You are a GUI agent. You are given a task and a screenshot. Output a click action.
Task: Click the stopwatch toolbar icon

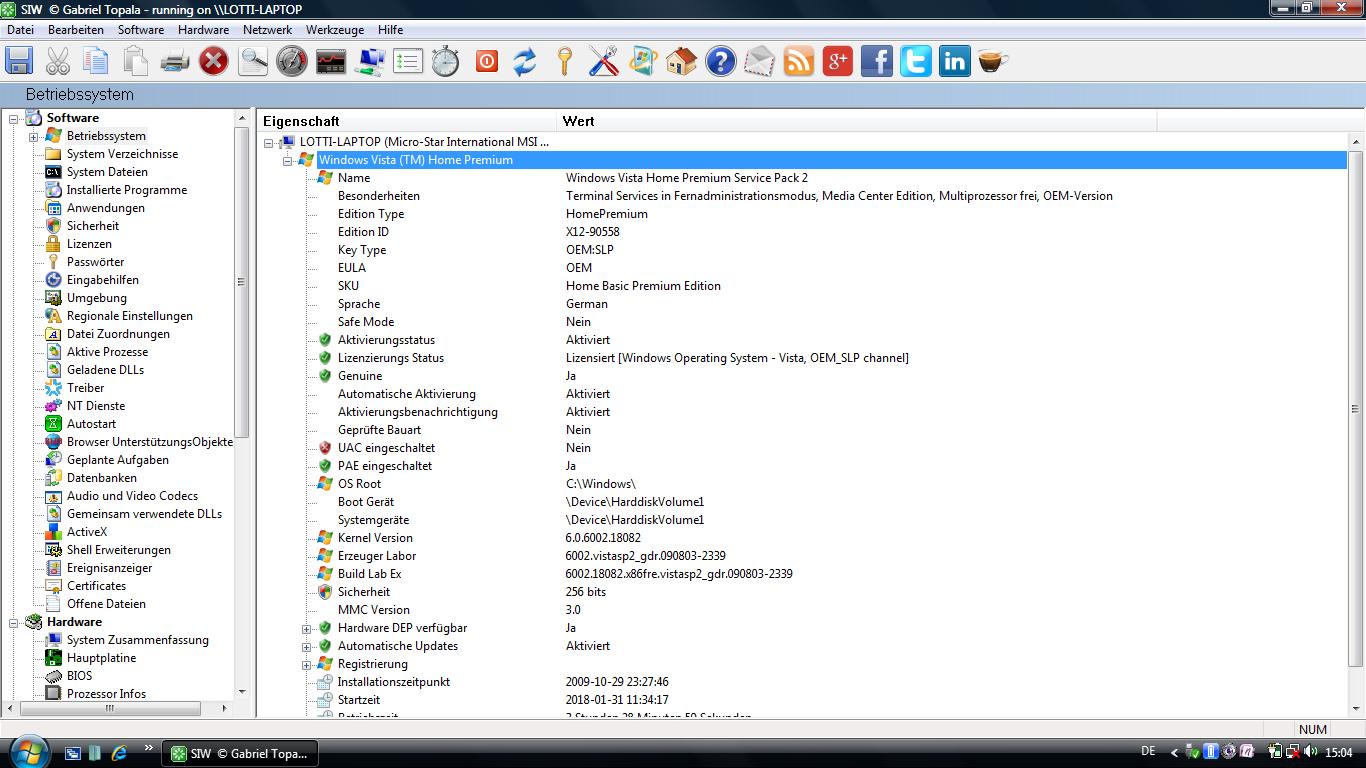(446, 61)
